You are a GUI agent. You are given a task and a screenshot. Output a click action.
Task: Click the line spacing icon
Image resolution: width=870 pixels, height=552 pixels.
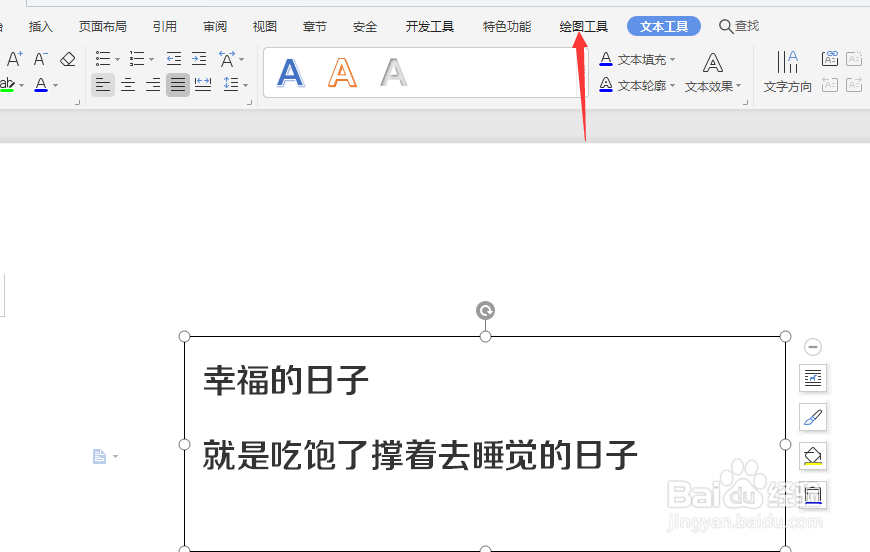231,85
